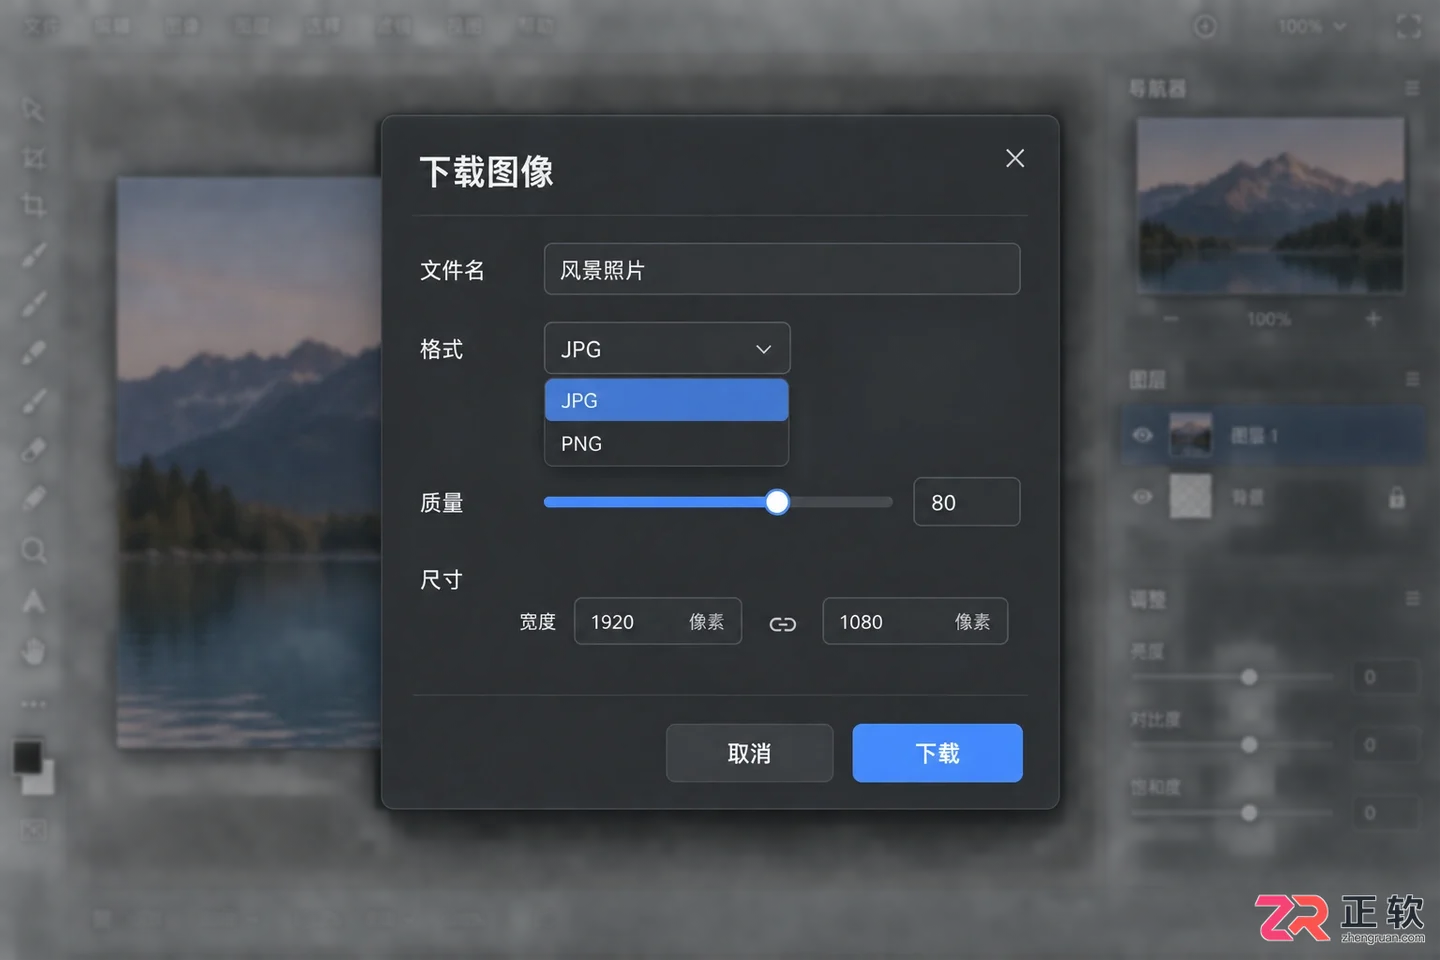Click the blue 下载 download button

(937, 753)
